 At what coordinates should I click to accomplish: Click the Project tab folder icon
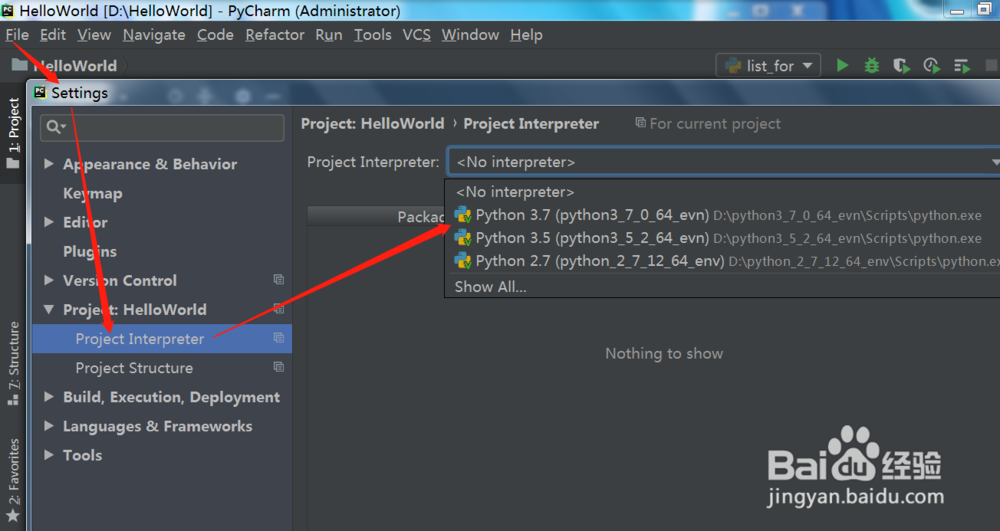click(12, 164)
